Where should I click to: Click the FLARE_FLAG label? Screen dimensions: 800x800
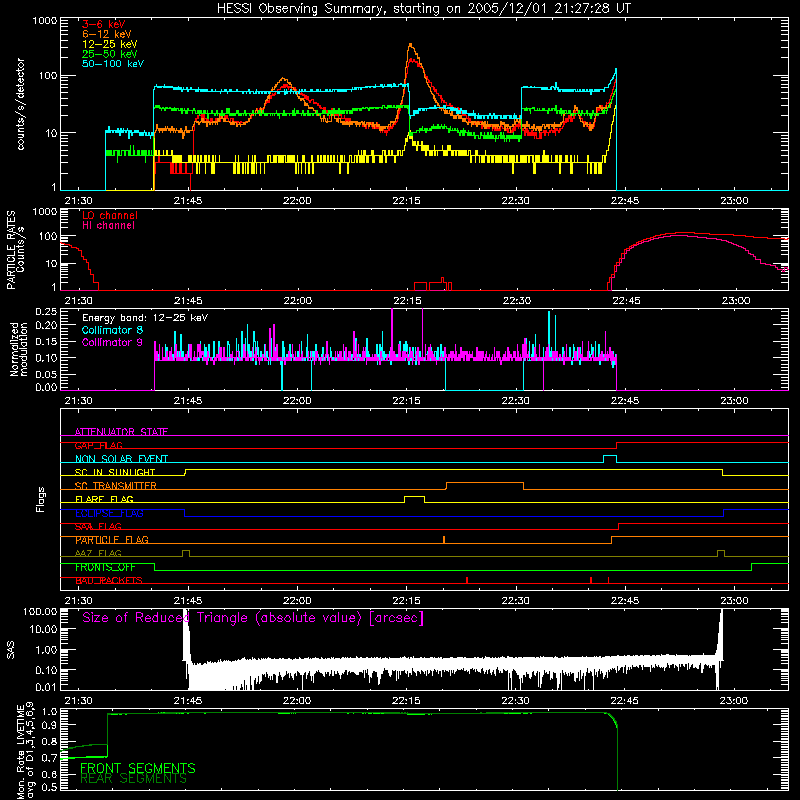pos(104,499)
